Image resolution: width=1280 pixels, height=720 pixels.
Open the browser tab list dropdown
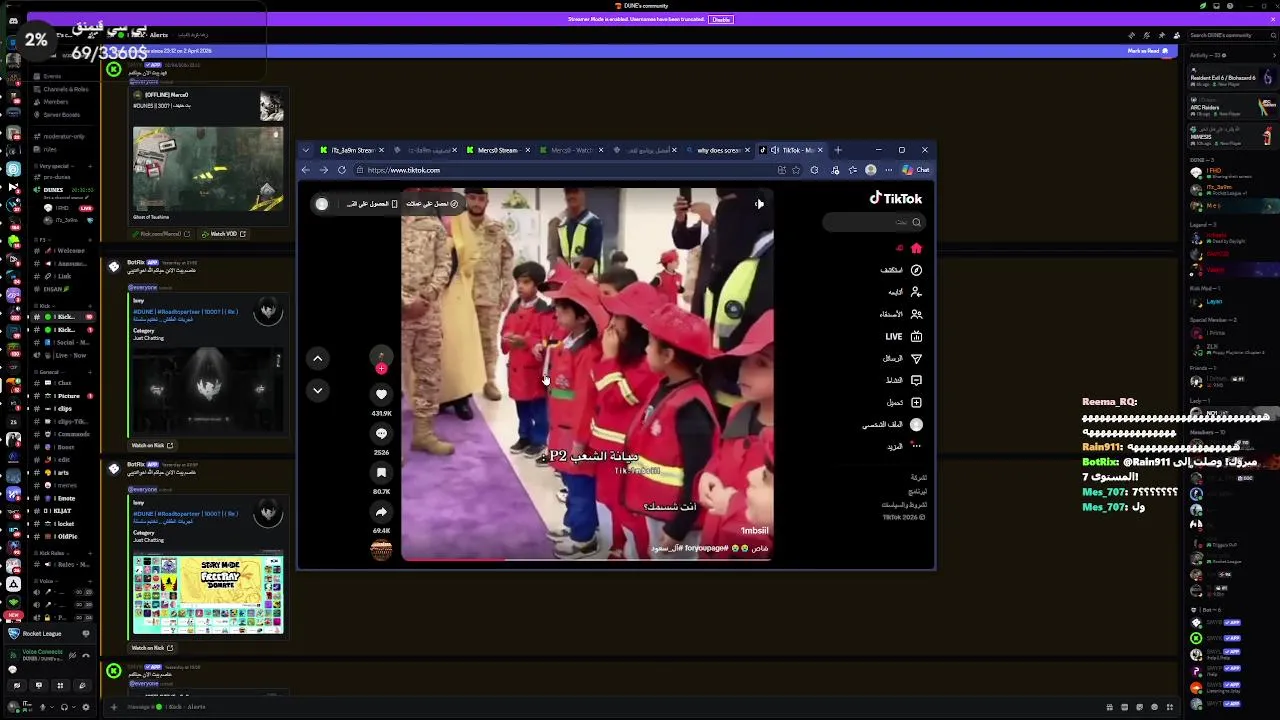click(306, 150)
